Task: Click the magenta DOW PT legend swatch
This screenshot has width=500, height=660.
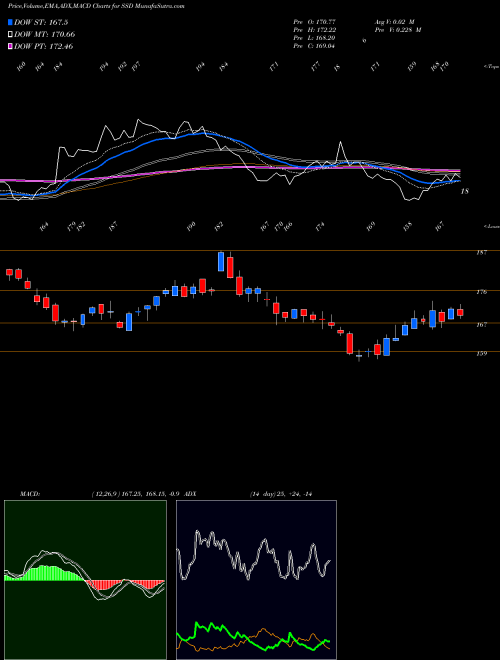Action: click(10, 46)
